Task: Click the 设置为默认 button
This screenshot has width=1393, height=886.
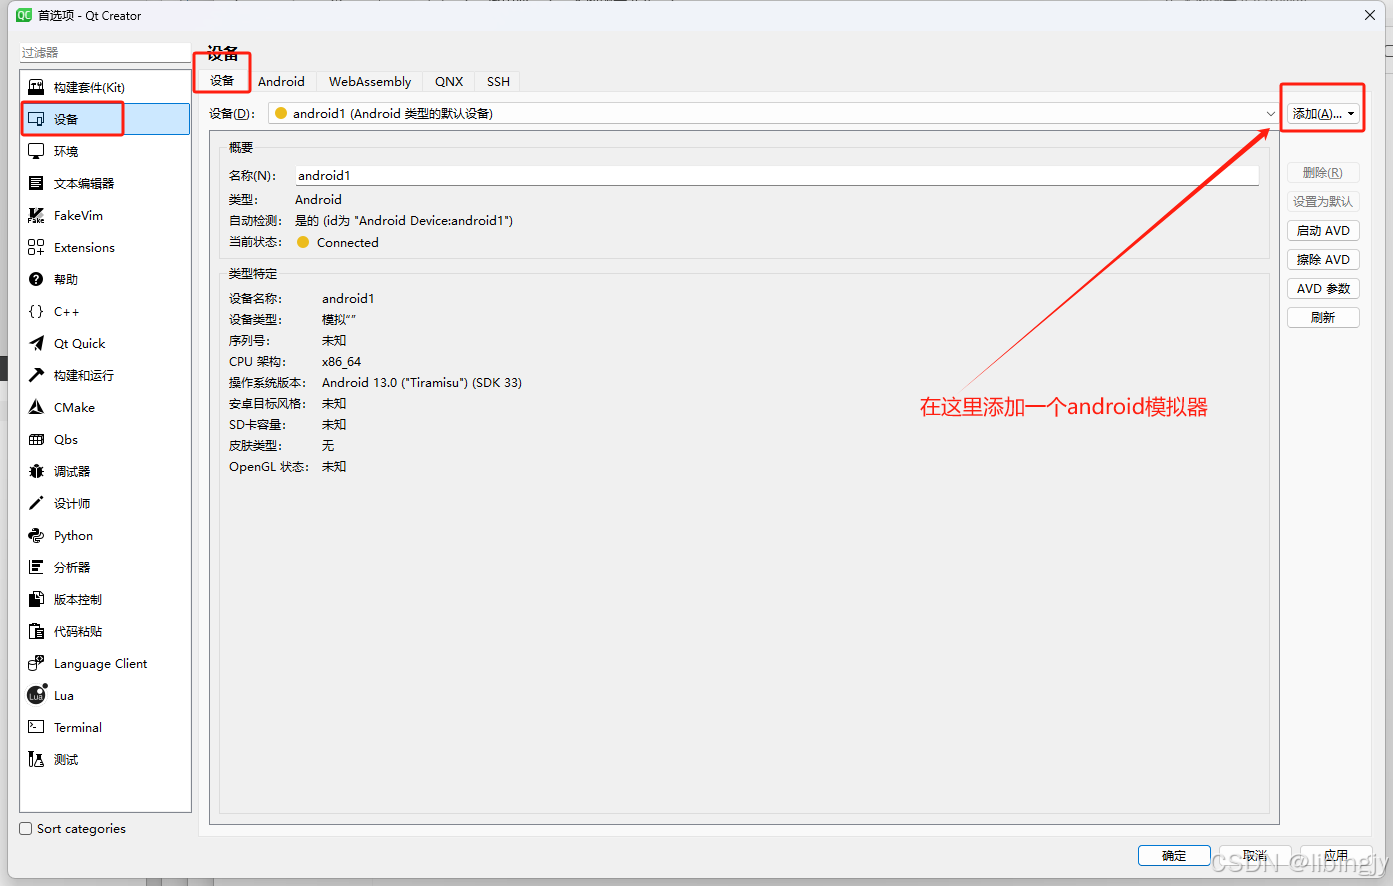Action: click(x=1323, y=201)
